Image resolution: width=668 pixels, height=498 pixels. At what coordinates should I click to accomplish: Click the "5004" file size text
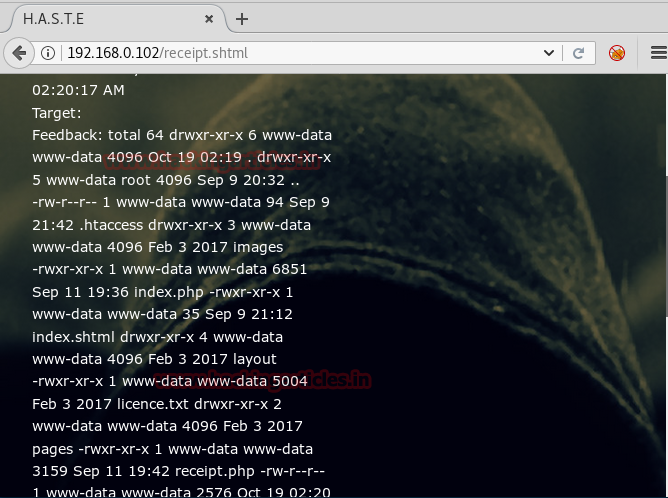[x=290, y=381]
